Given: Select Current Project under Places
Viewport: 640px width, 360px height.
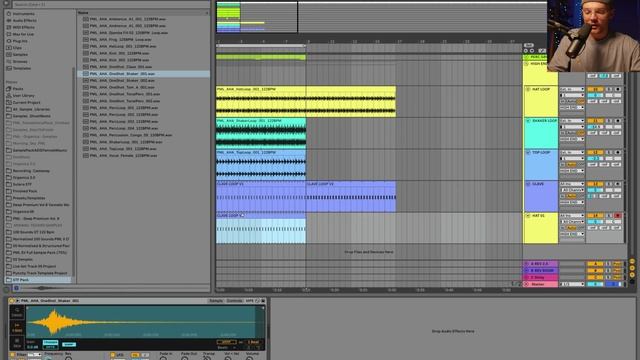Looking at the screenshot, I should point(26,102).
